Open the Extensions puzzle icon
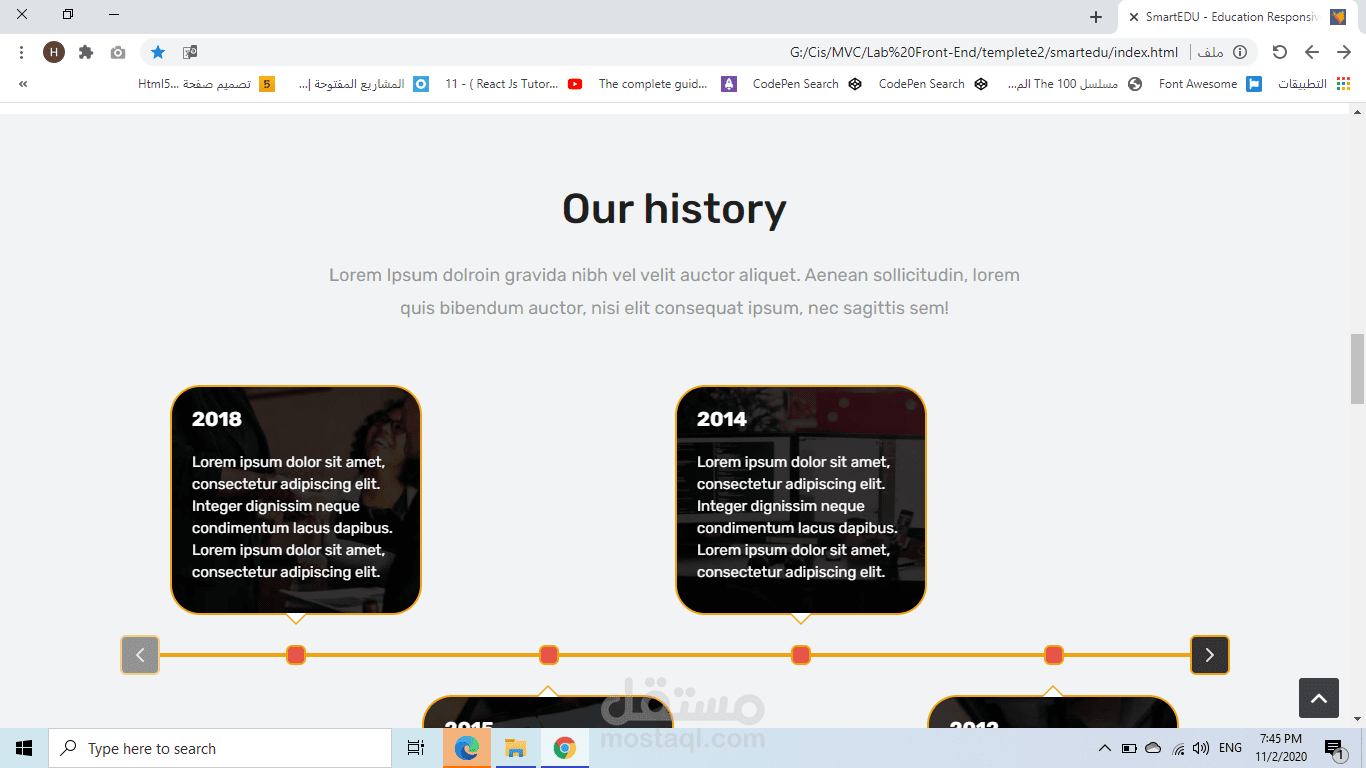The image size is (1366, 768). 86,52
